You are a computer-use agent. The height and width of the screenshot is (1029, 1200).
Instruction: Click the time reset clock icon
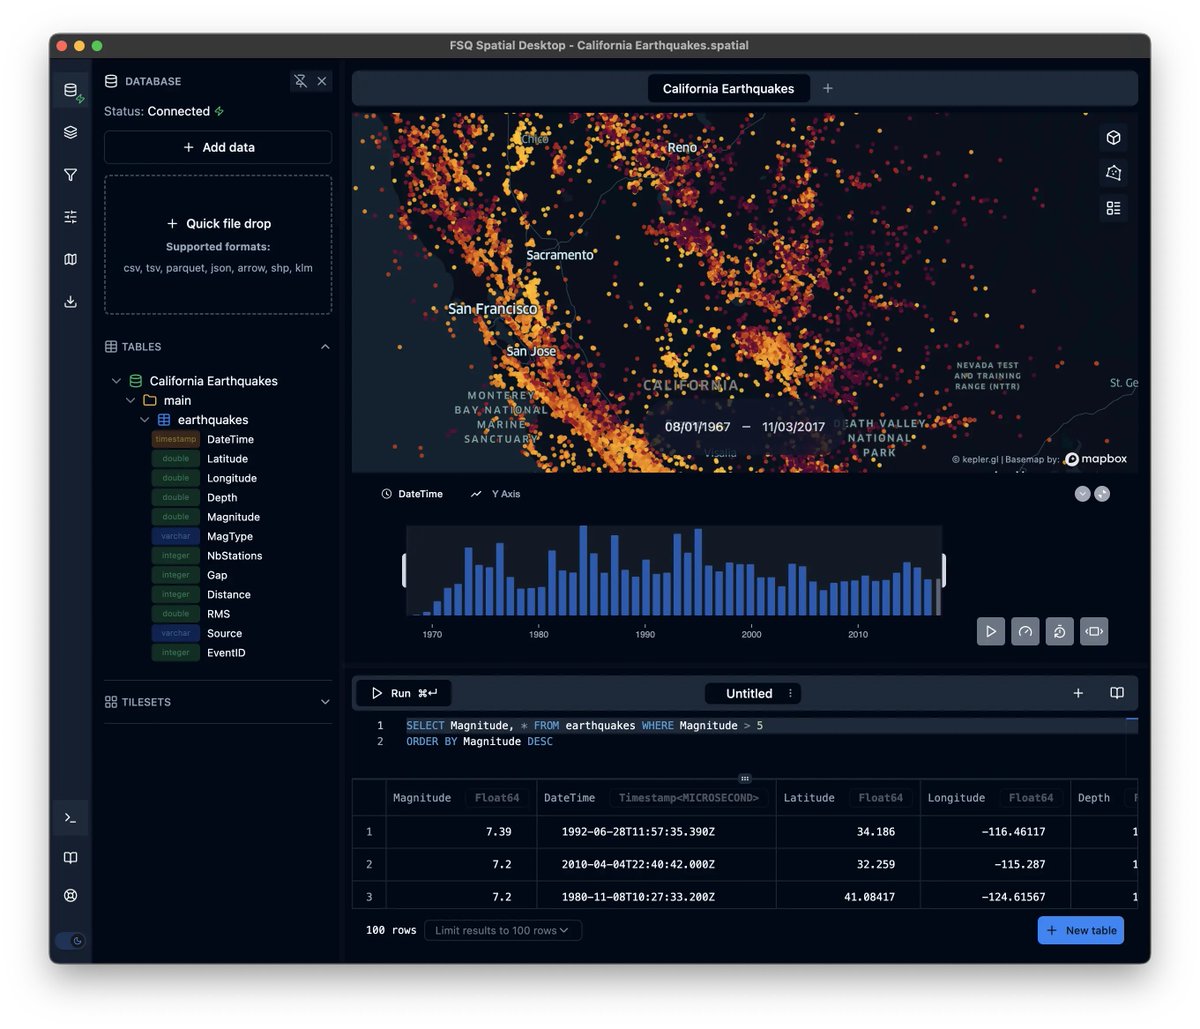[1059, 631]
